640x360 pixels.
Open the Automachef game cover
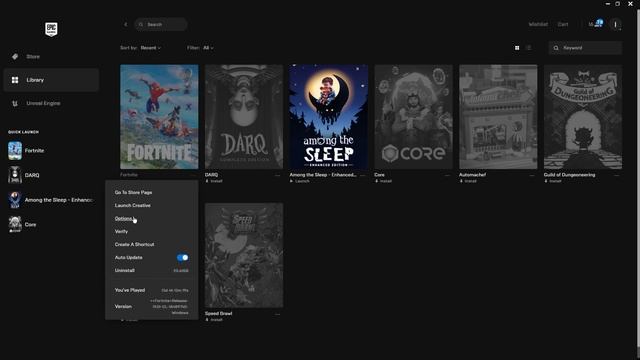click(x=498, y=117)
